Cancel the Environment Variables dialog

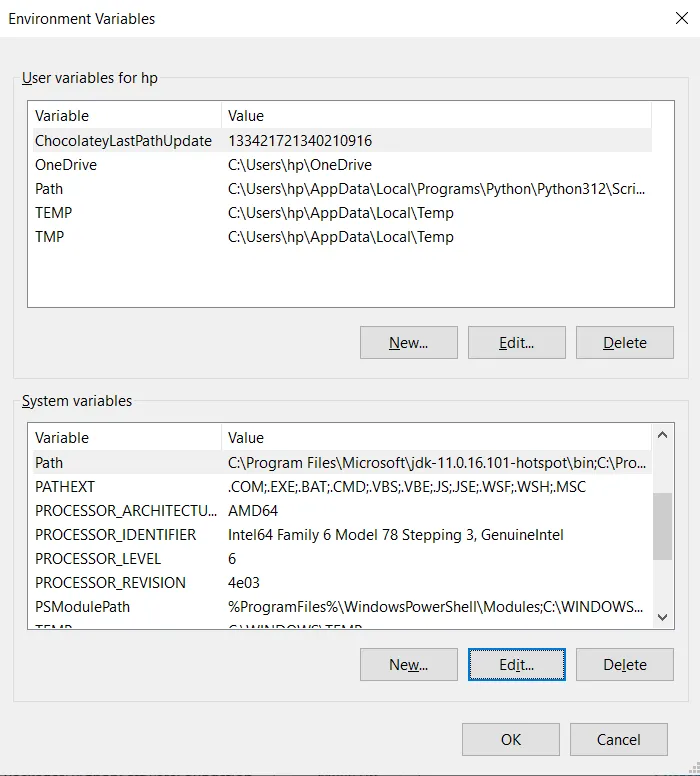[618, 740]
